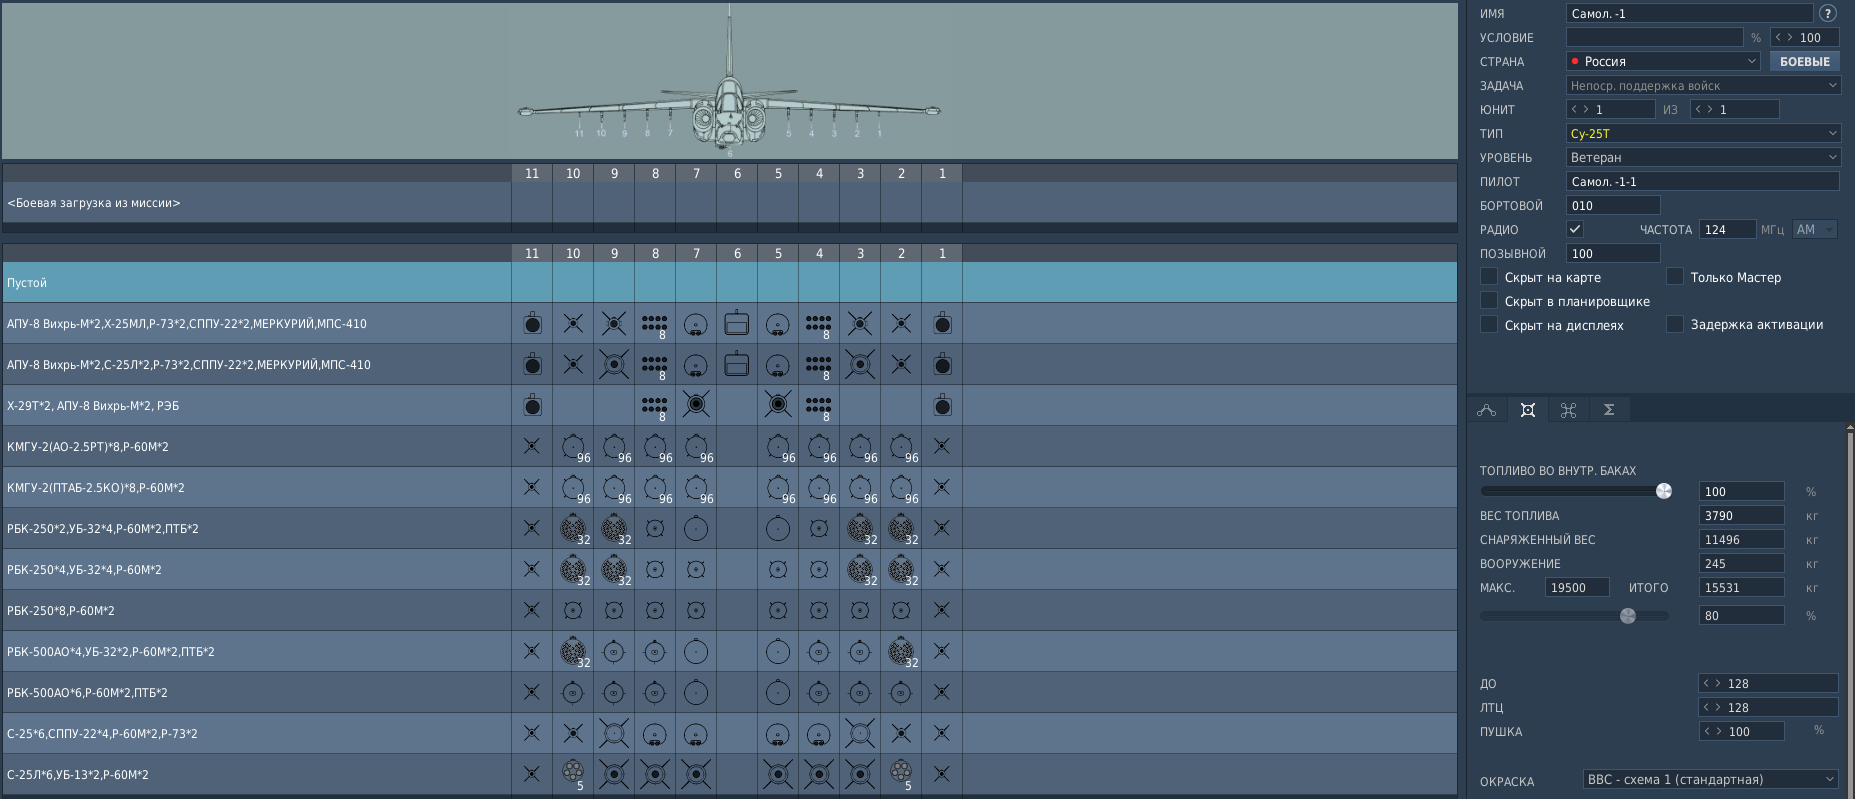The height and width of the screenshot is (799, 1855).
Task: Click pylon 11 pod icon in Х-25МЛ loadout row
Action: pyautogui.click(x=532, y=324)
